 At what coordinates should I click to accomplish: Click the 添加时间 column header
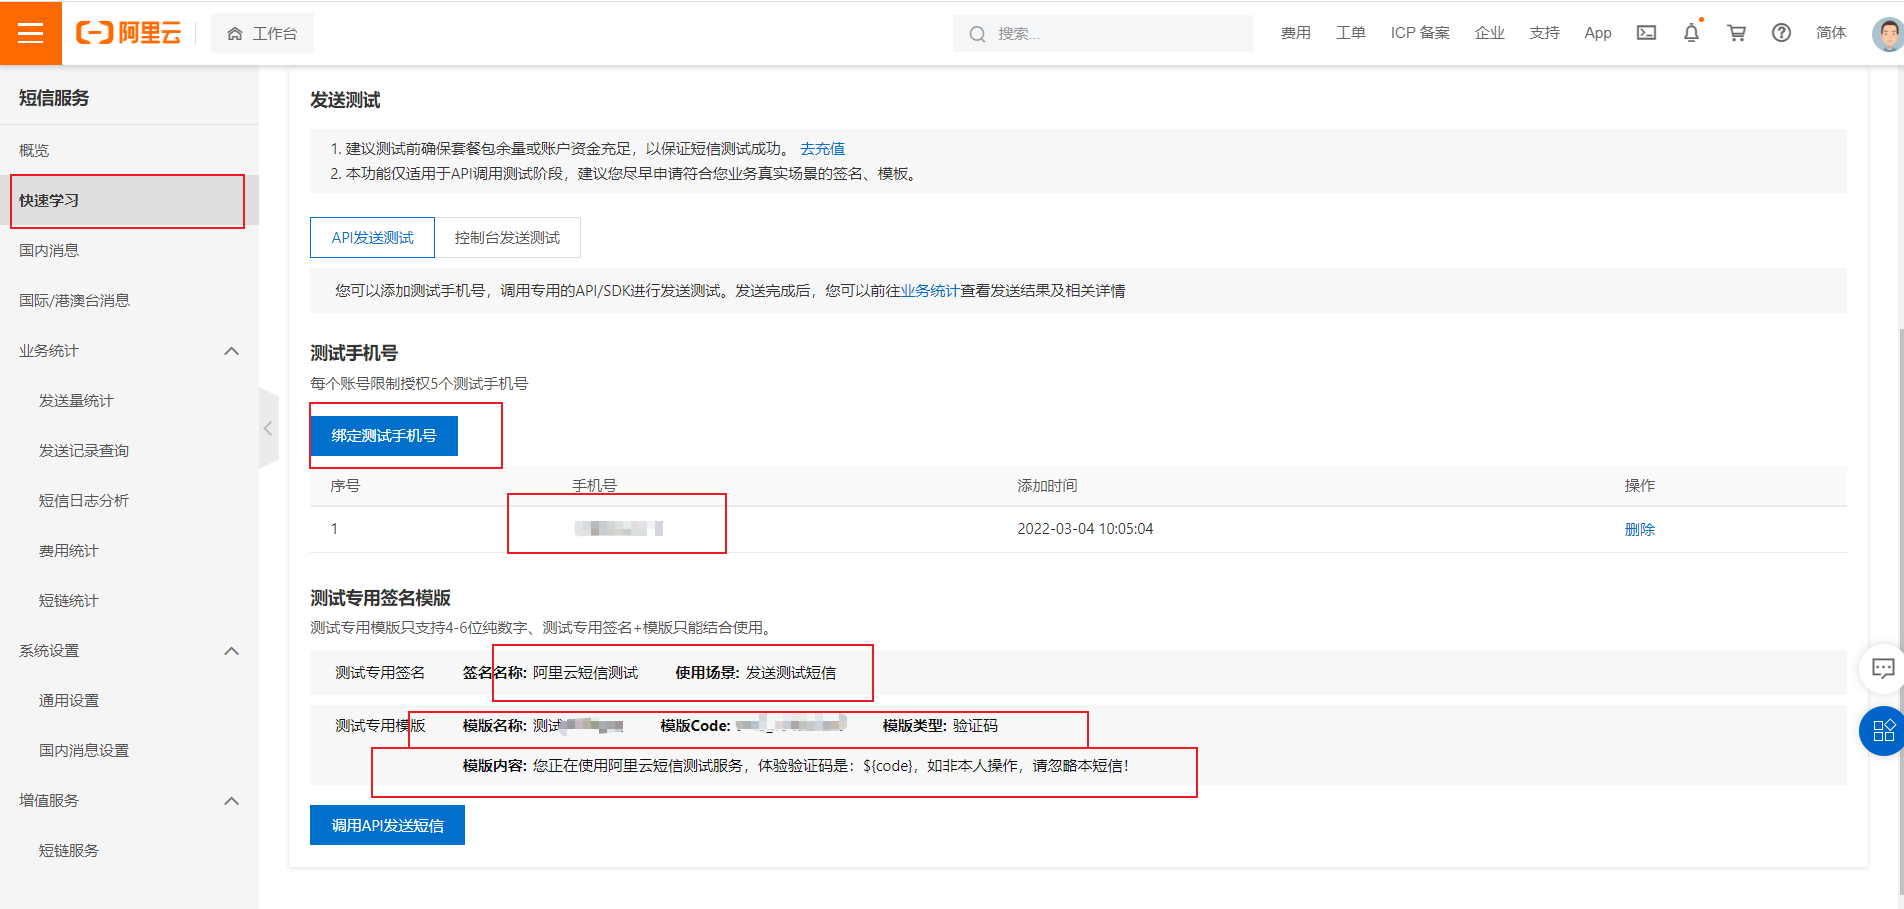tap(1047, 485)
